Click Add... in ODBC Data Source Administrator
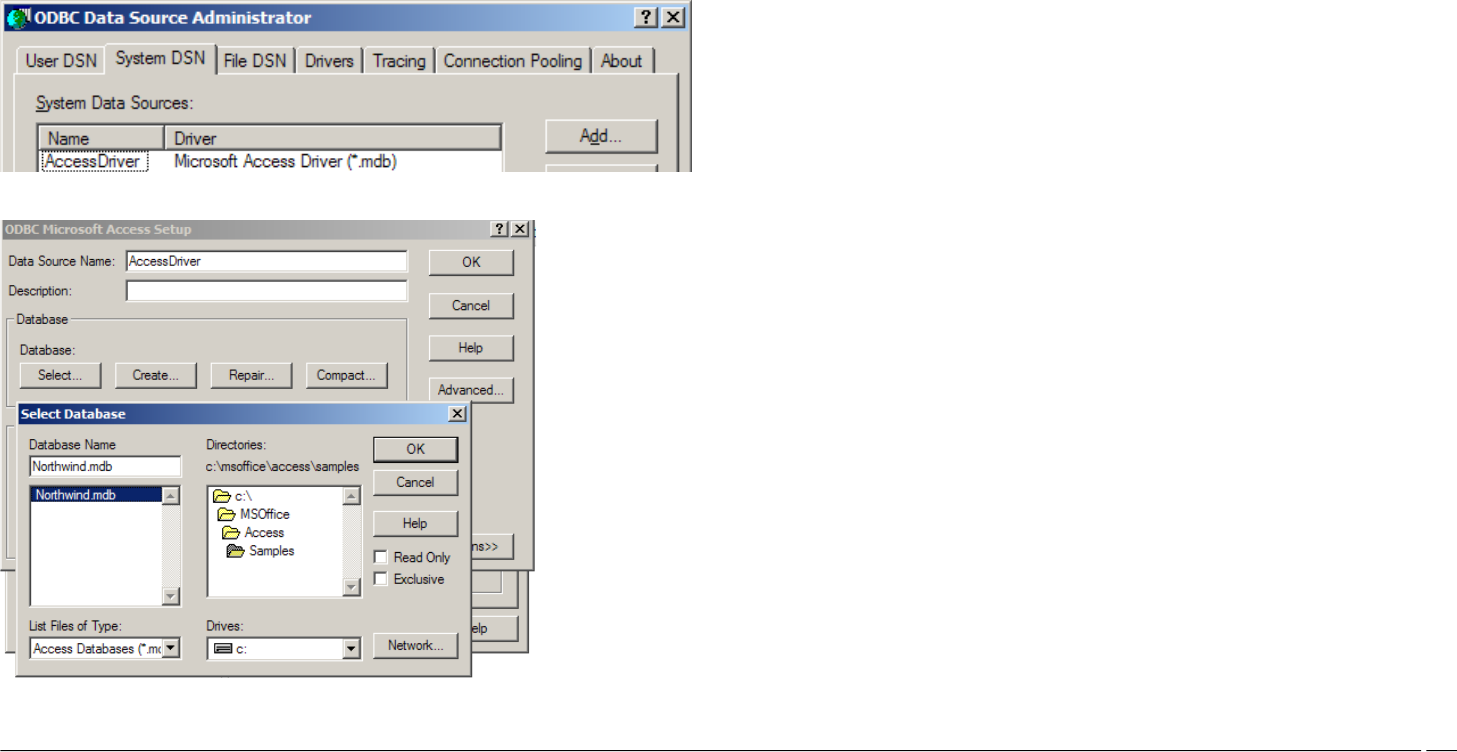Image resolution: width=1457 pixels, height=752 pixels. coord(601,137)
